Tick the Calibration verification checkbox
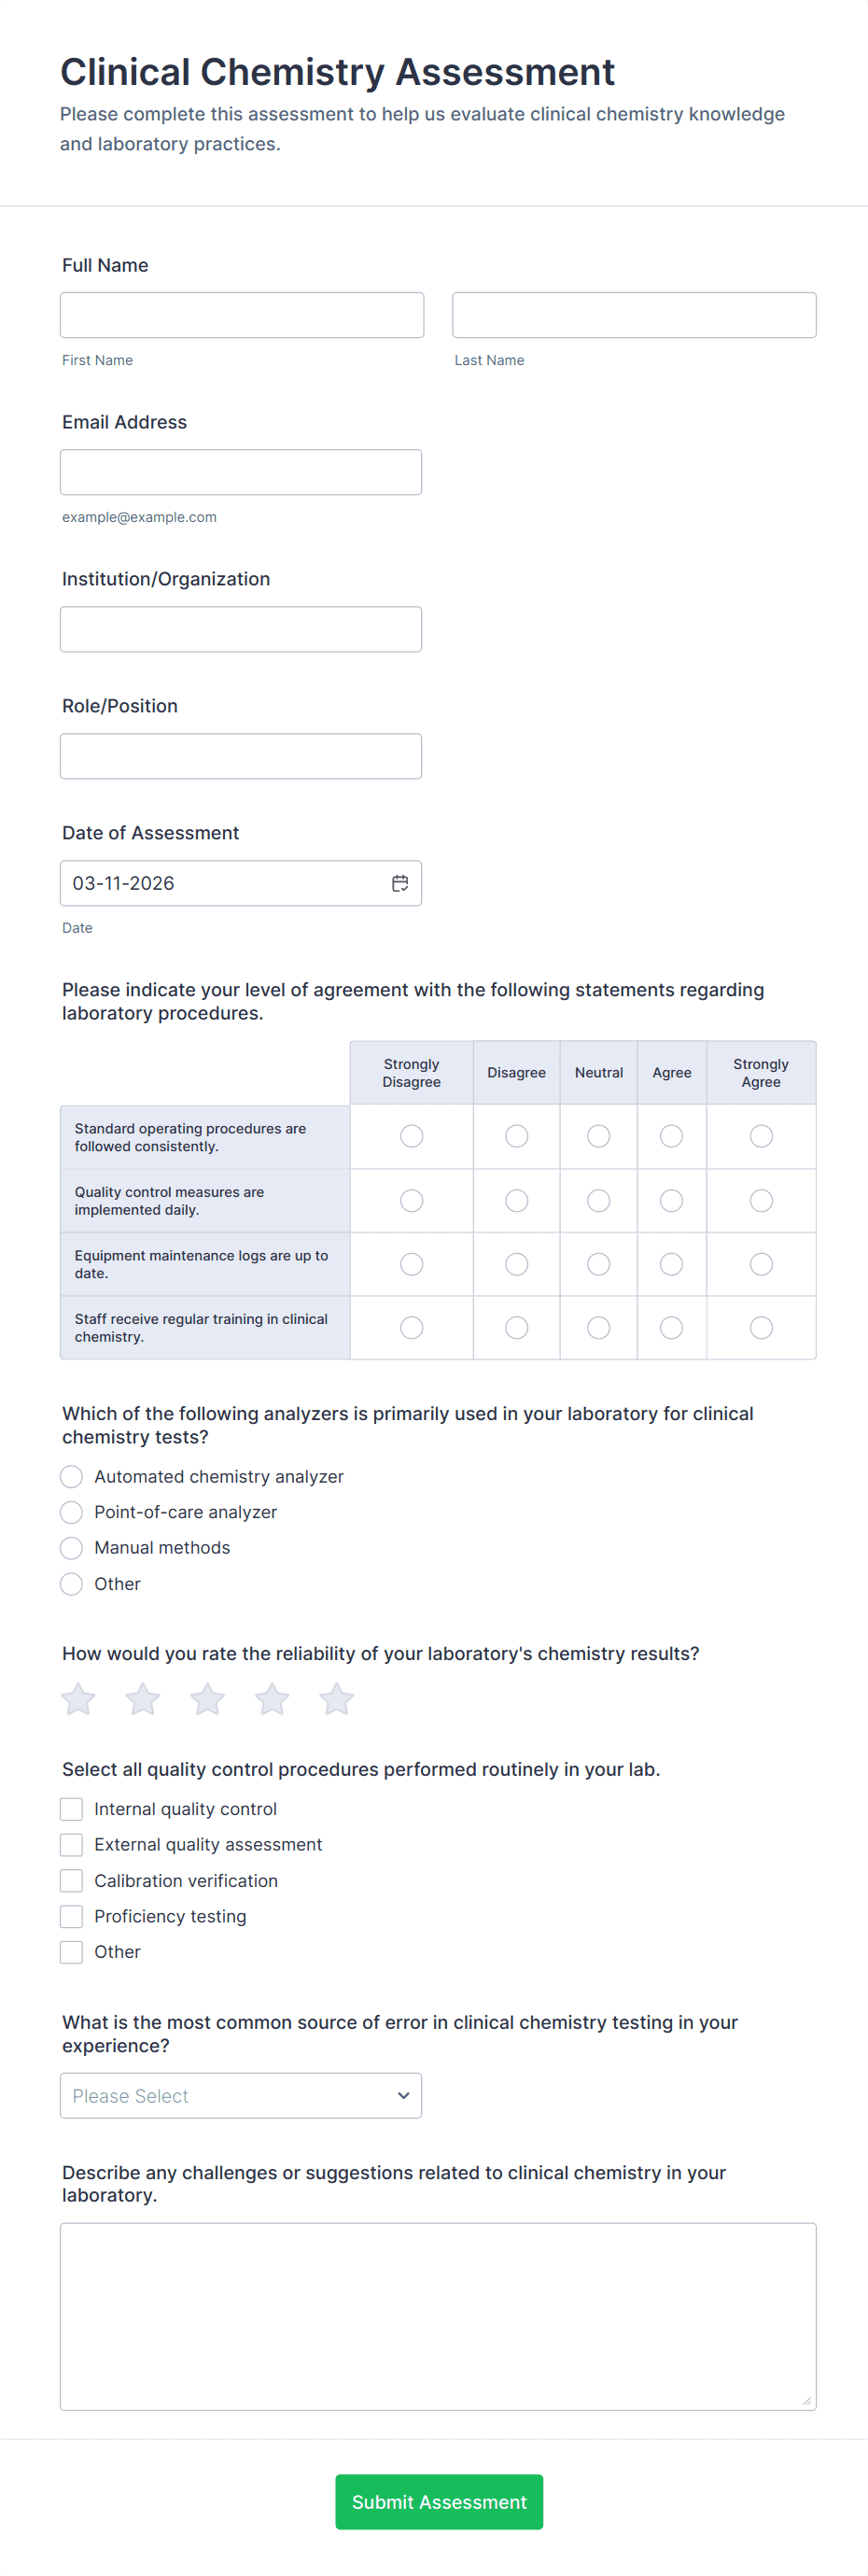 [x=71, y=1881]
